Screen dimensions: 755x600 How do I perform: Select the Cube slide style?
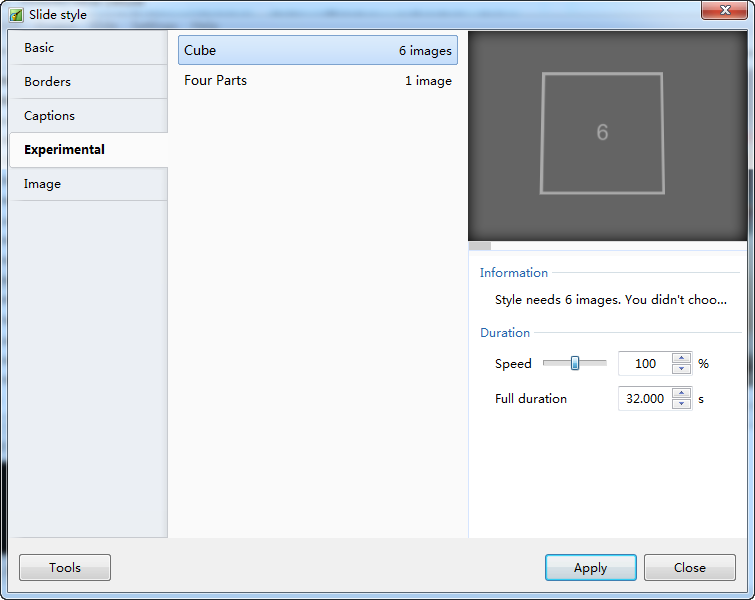coord(317,51)
